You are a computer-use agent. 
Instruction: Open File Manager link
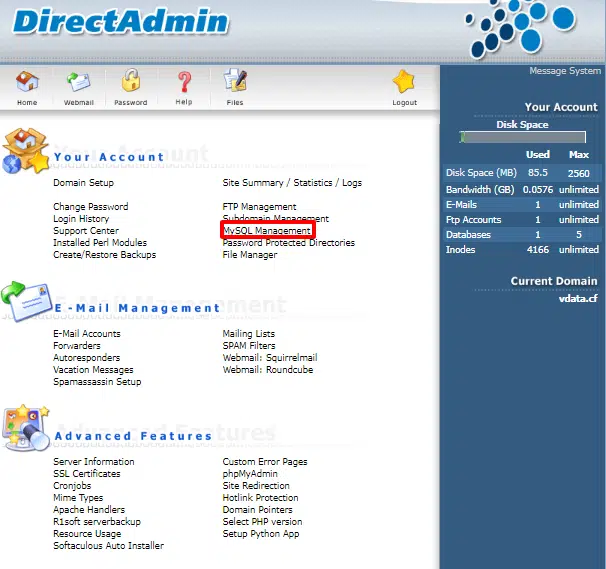pyautogui.click(x=250, y=254)
